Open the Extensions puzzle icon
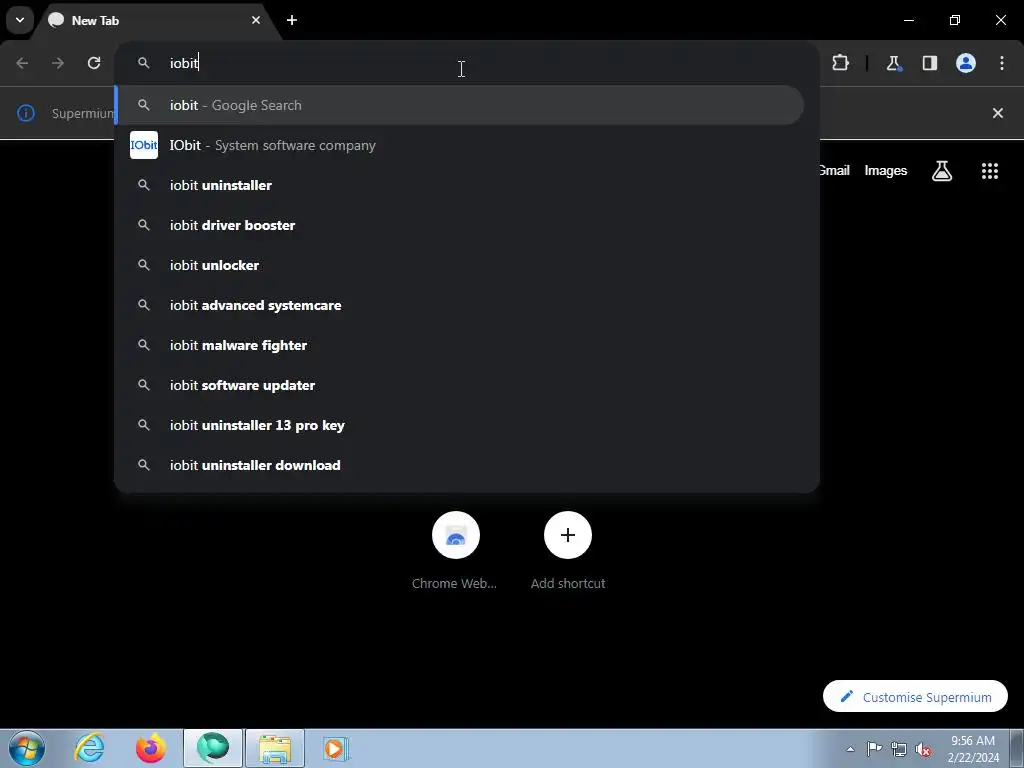This screenshot has width=1024, height=768. click(x=840, y=63)
